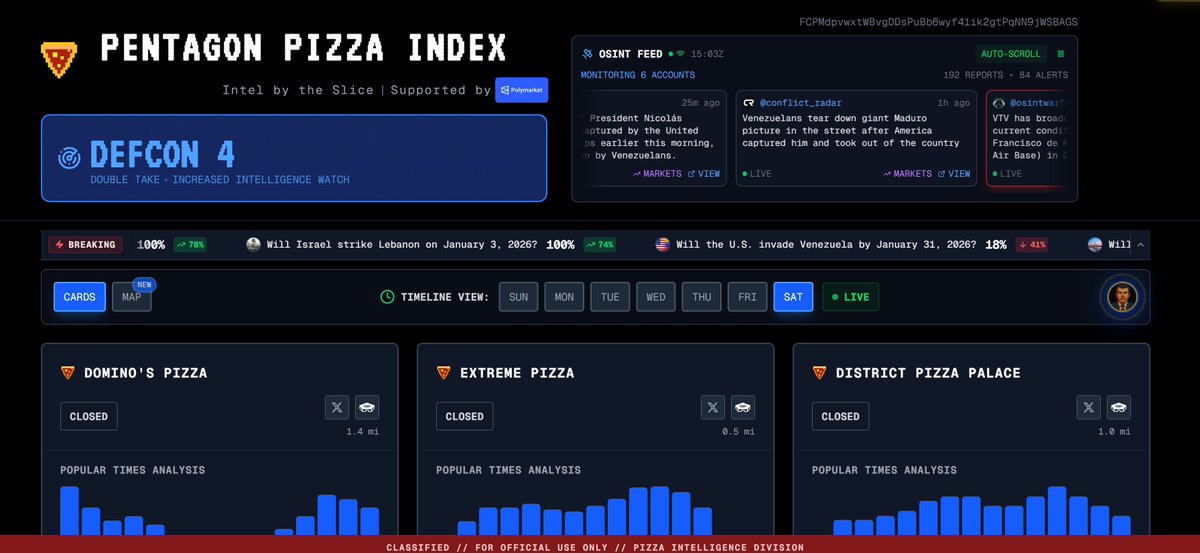
Task: Pause the OSINT feed with the pause icon
Action: 1060,54
